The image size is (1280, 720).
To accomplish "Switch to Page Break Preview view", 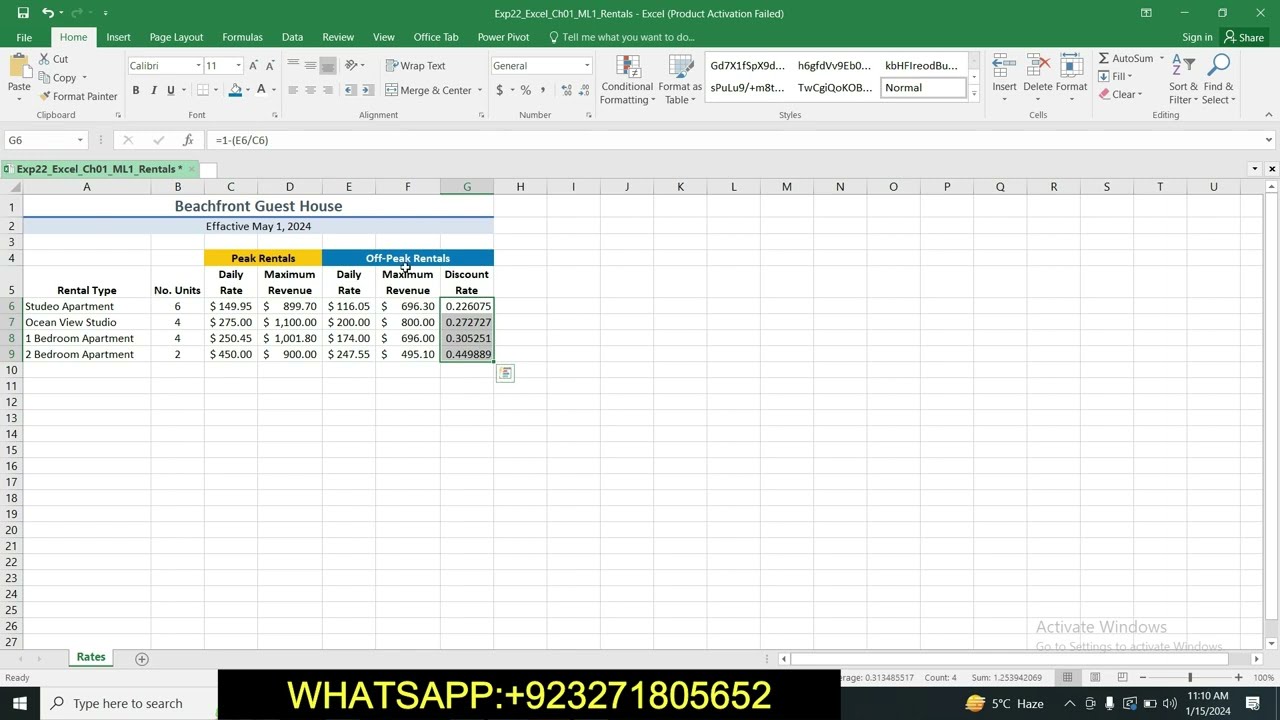I will tap(1122, 677).
